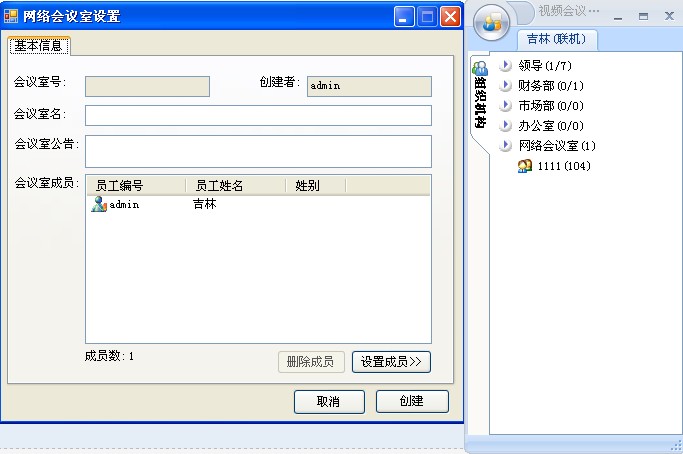Select 领导 (1/7) in the organization tree

point(545,65)
